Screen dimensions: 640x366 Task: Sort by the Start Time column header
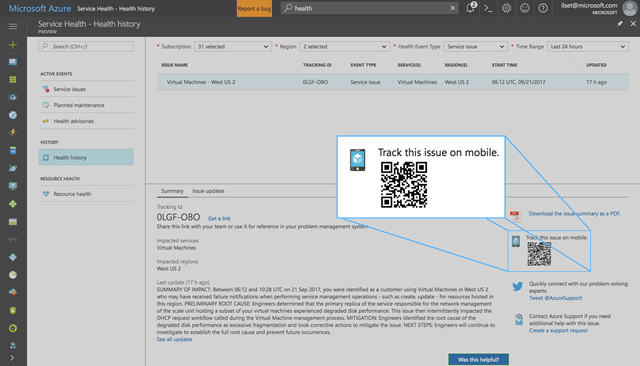click(x=504, y=65)
